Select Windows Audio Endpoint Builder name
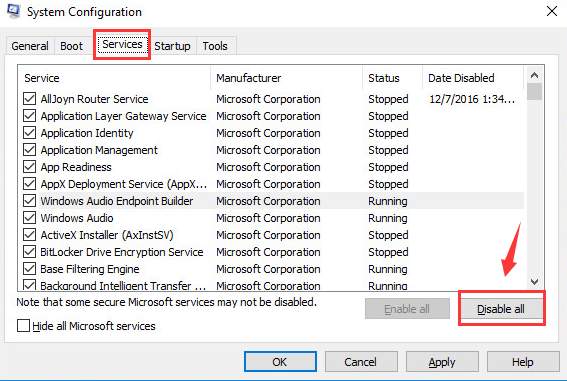 (x=117, y=201)
